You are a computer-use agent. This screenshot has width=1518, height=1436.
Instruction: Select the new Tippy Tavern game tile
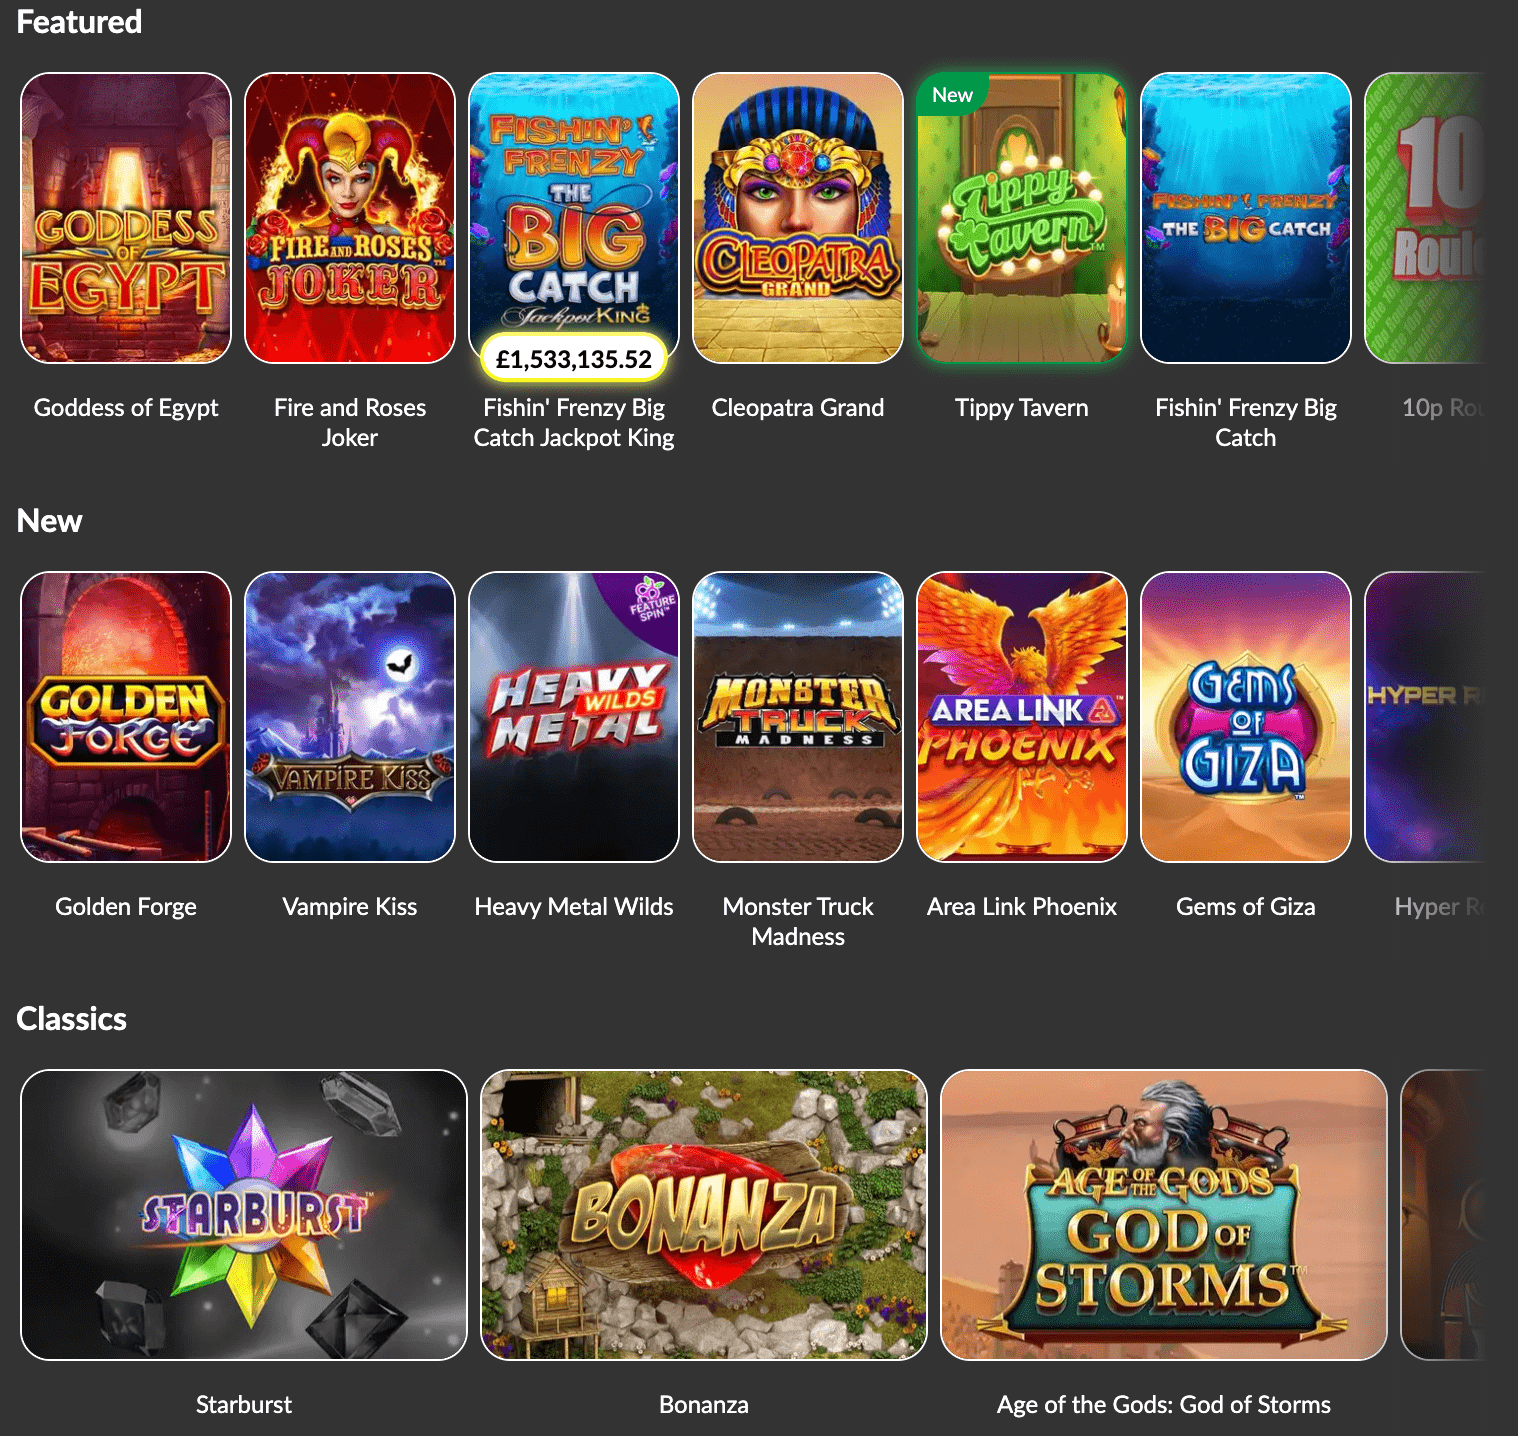1022,218
